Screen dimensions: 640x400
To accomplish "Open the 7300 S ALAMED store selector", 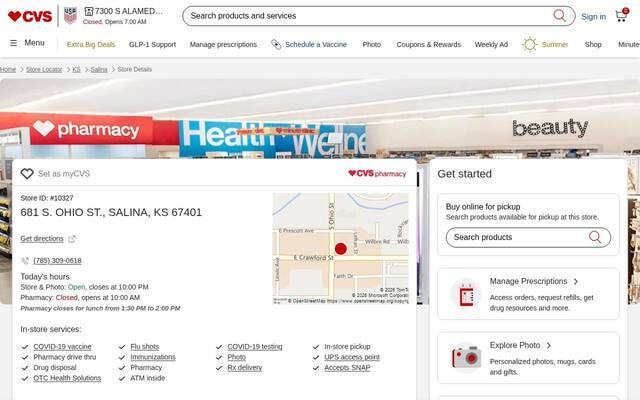I will pos(123,16).
